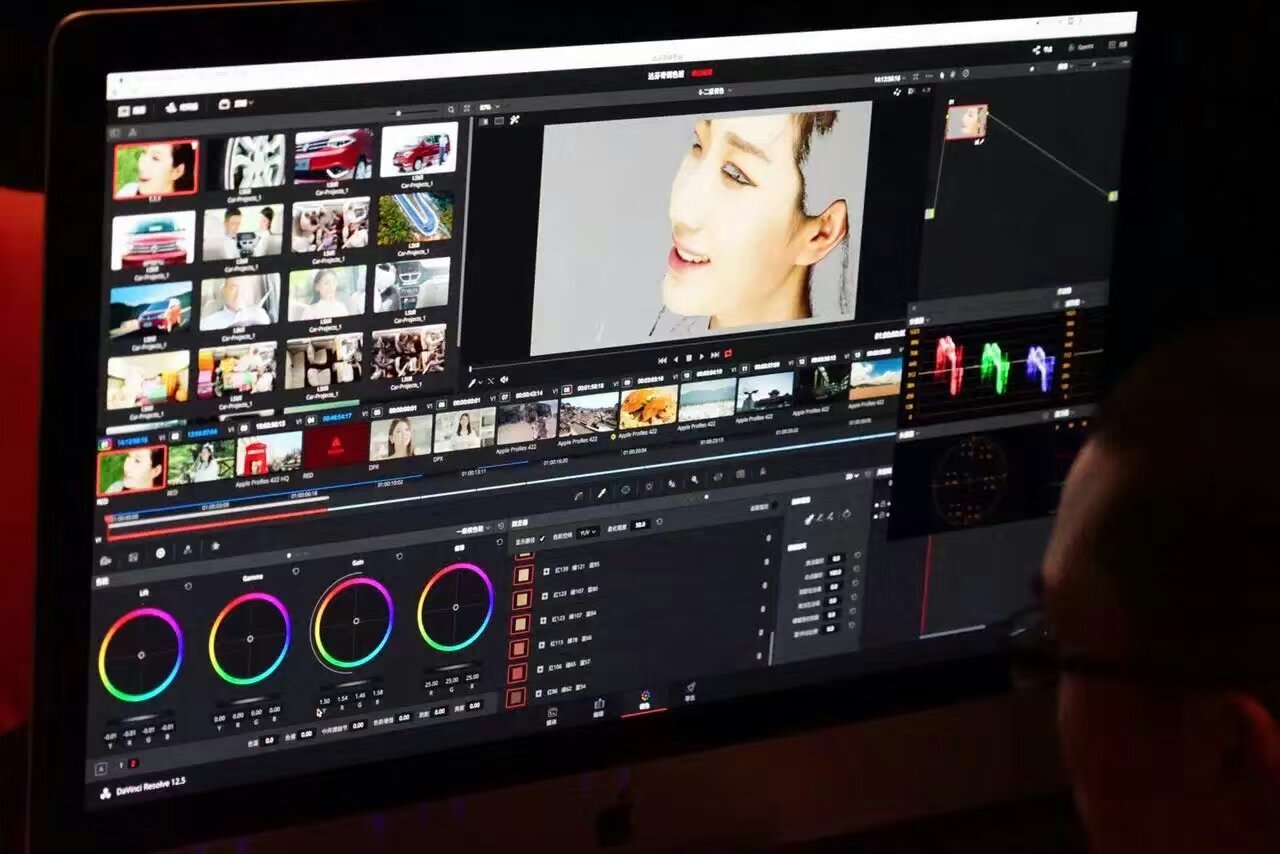Screen dimensions: 1280x854
Task: Expand the color wheels mode dropdown
Action: pyautogui.click(x=476, y=530)
